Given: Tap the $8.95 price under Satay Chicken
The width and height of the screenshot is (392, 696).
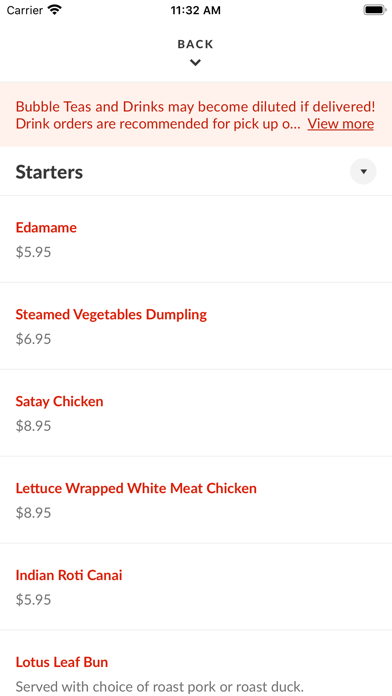Looking at the screenshot, I should click(33, 426).
